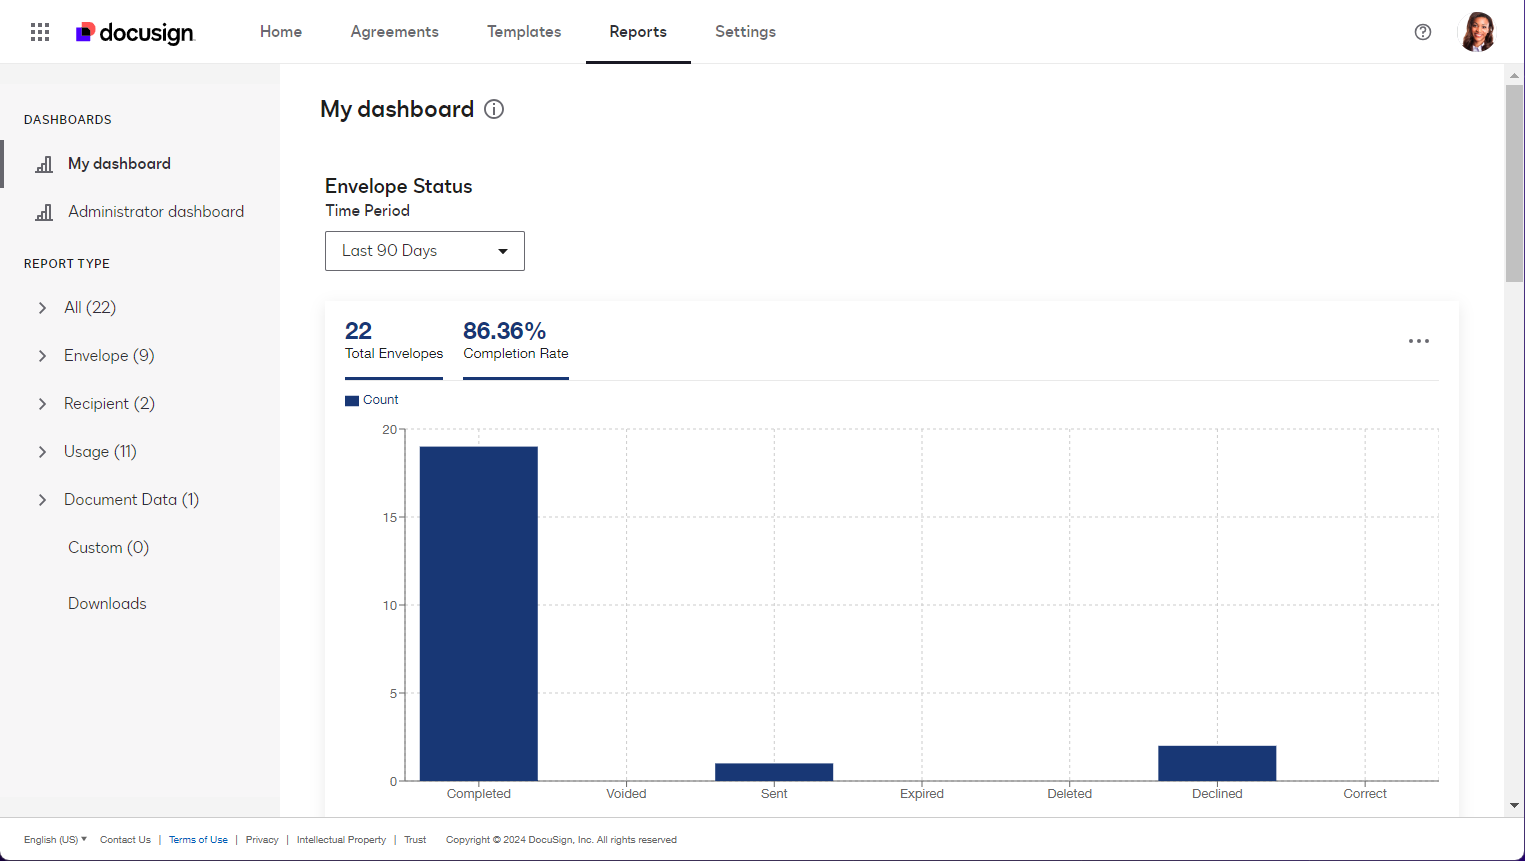
Task: Toggle the Count legend in the chart
Action: (371, 399)
